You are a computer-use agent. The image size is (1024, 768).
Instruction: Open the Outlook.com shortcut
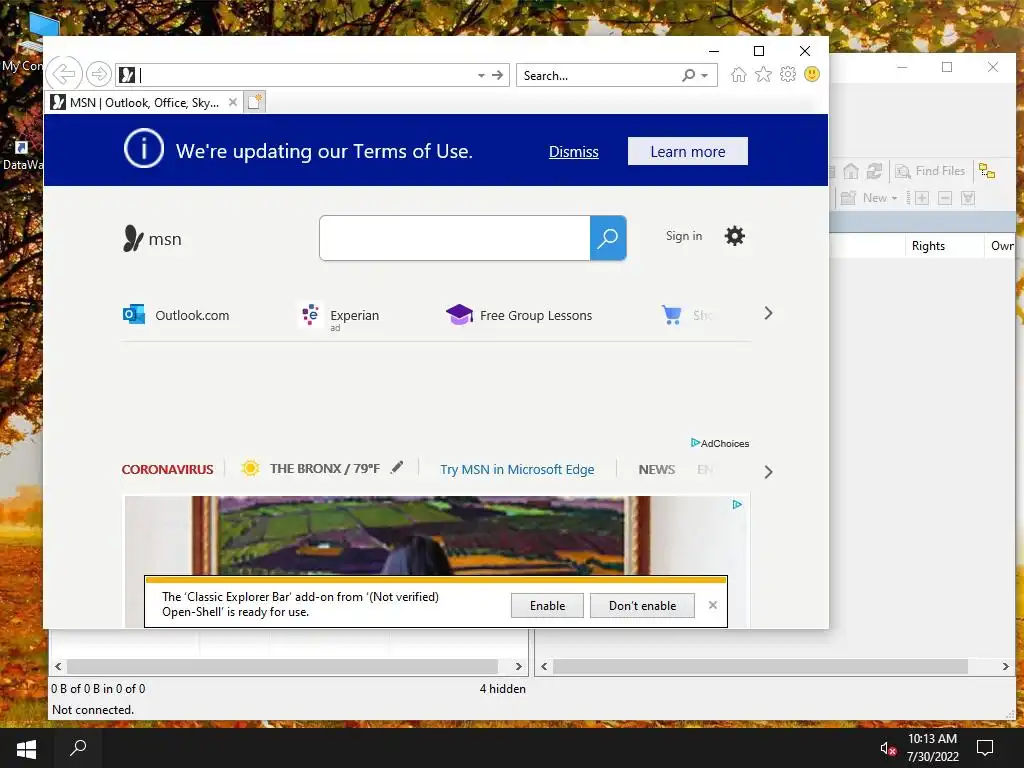click(176, 315)
